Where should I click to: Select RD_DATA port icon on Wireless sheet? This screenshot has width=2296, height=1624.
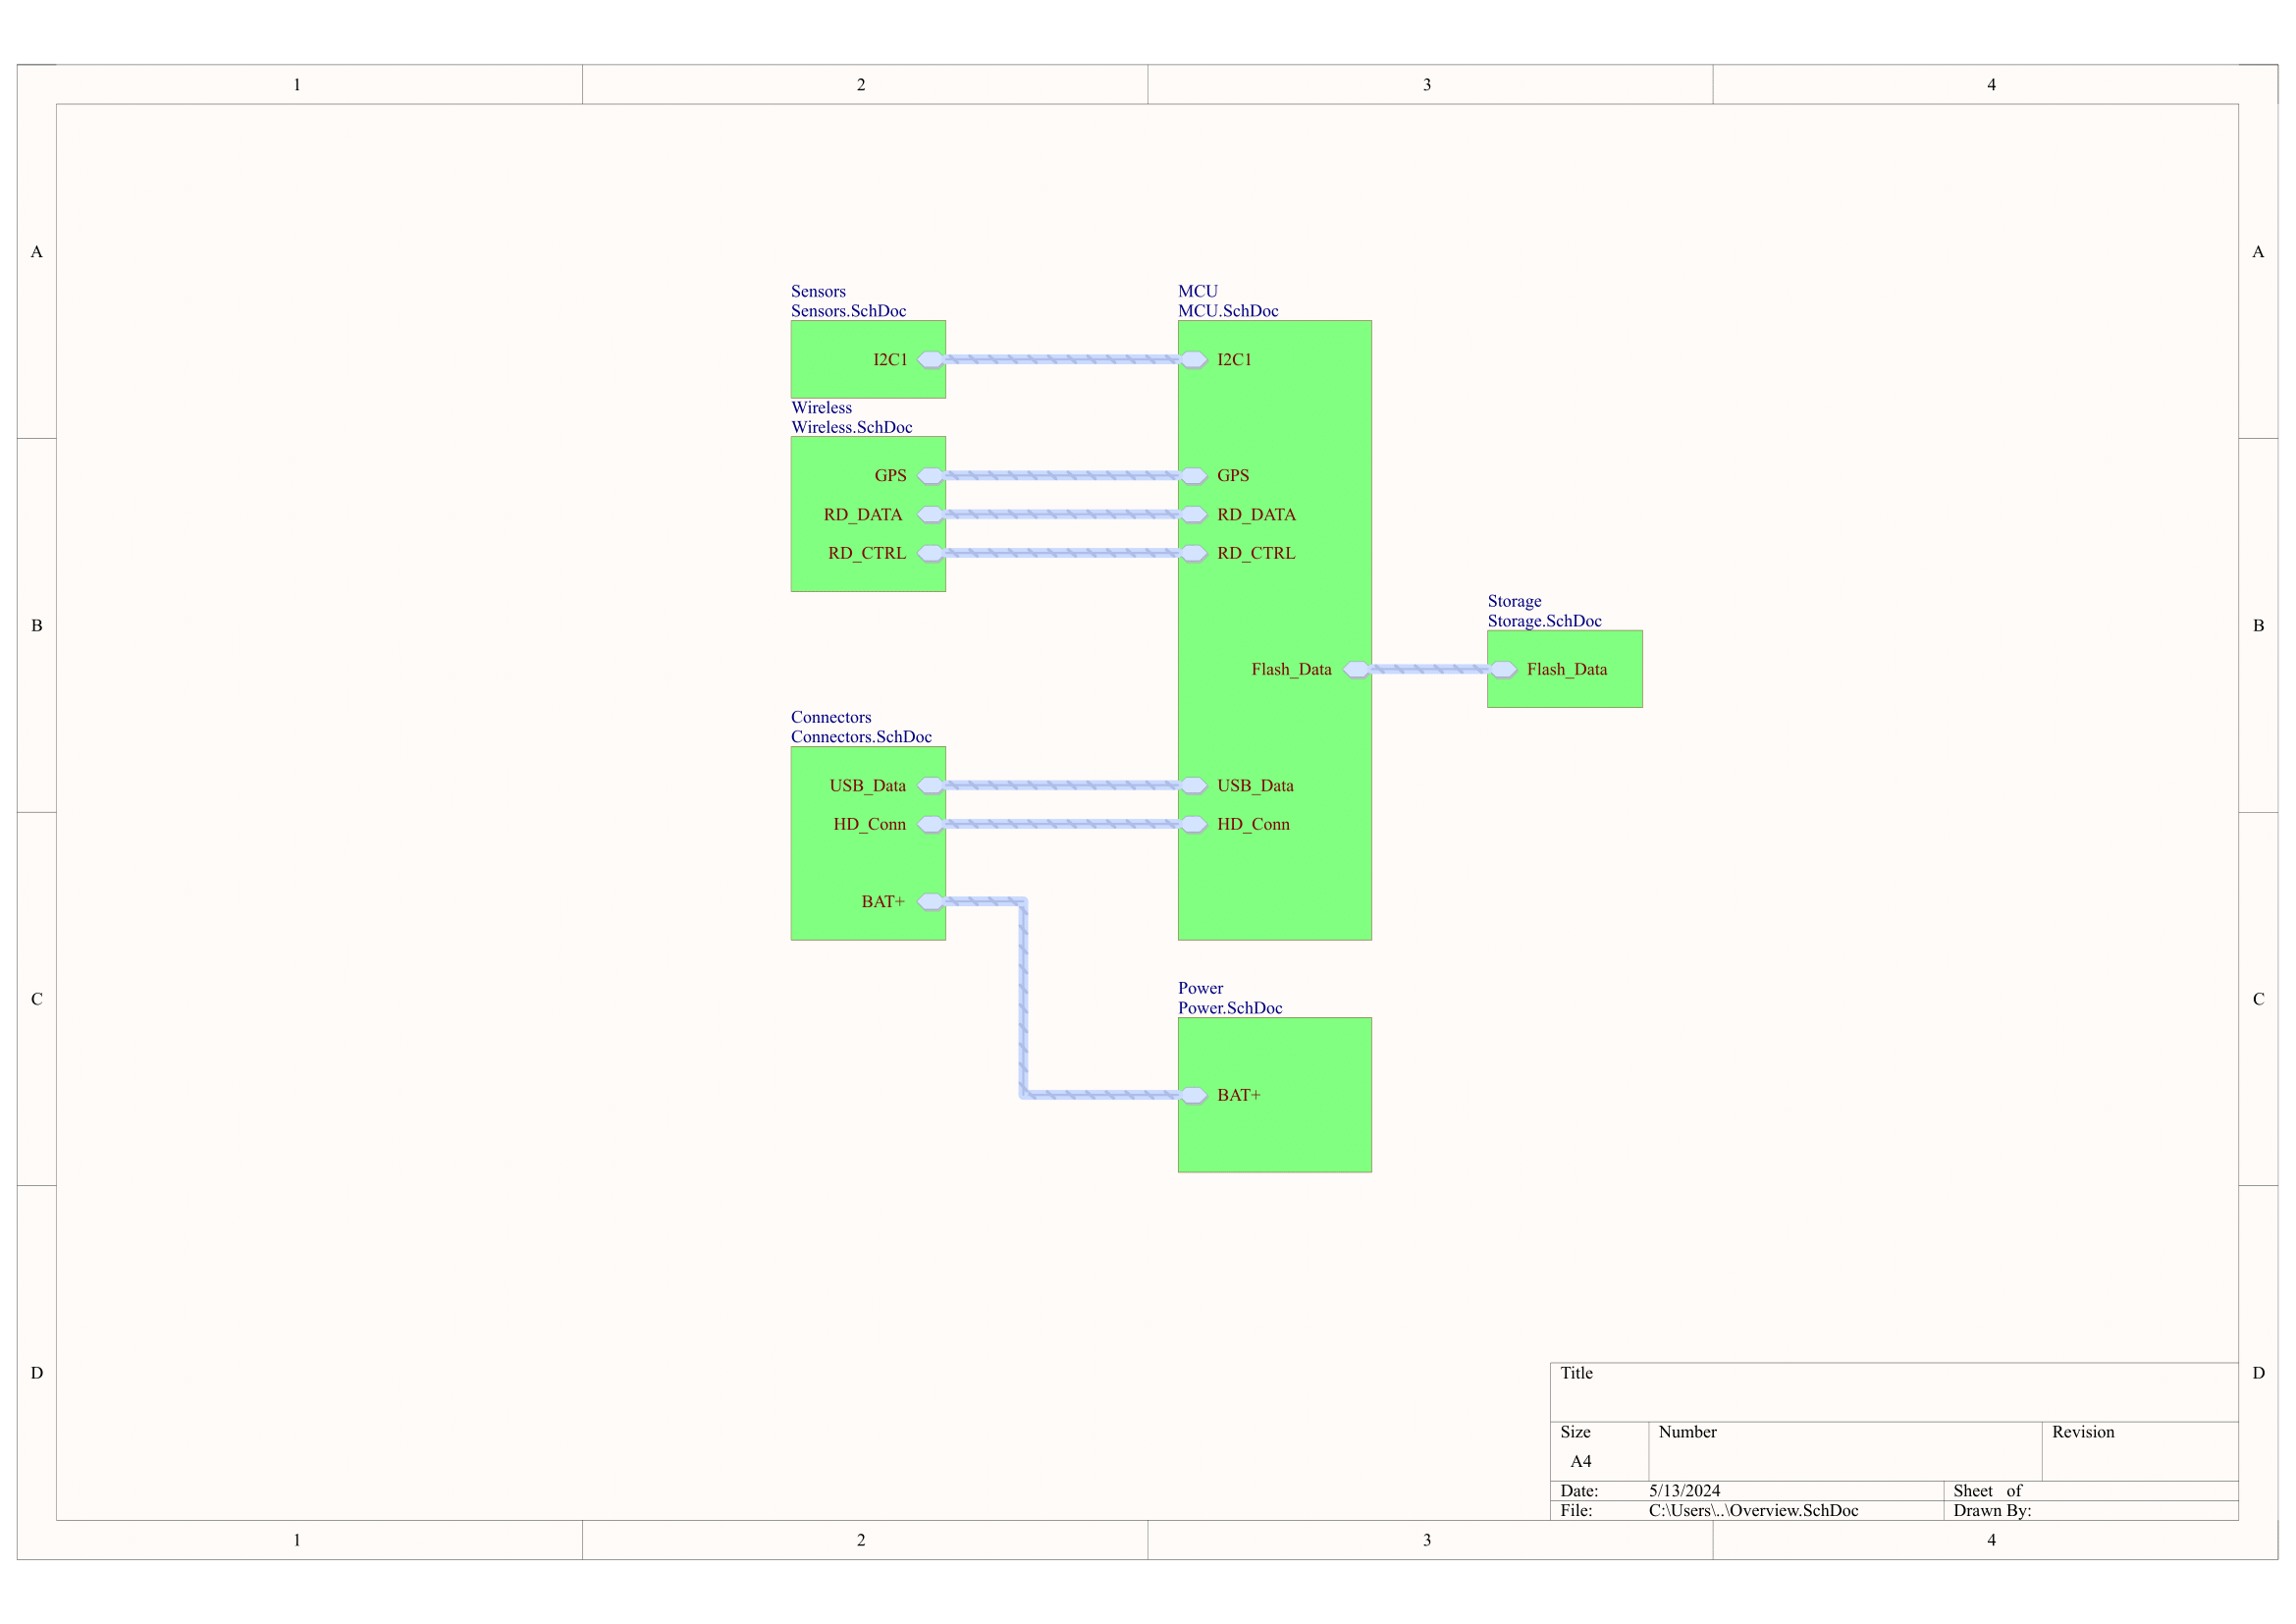tap(931, 514)
